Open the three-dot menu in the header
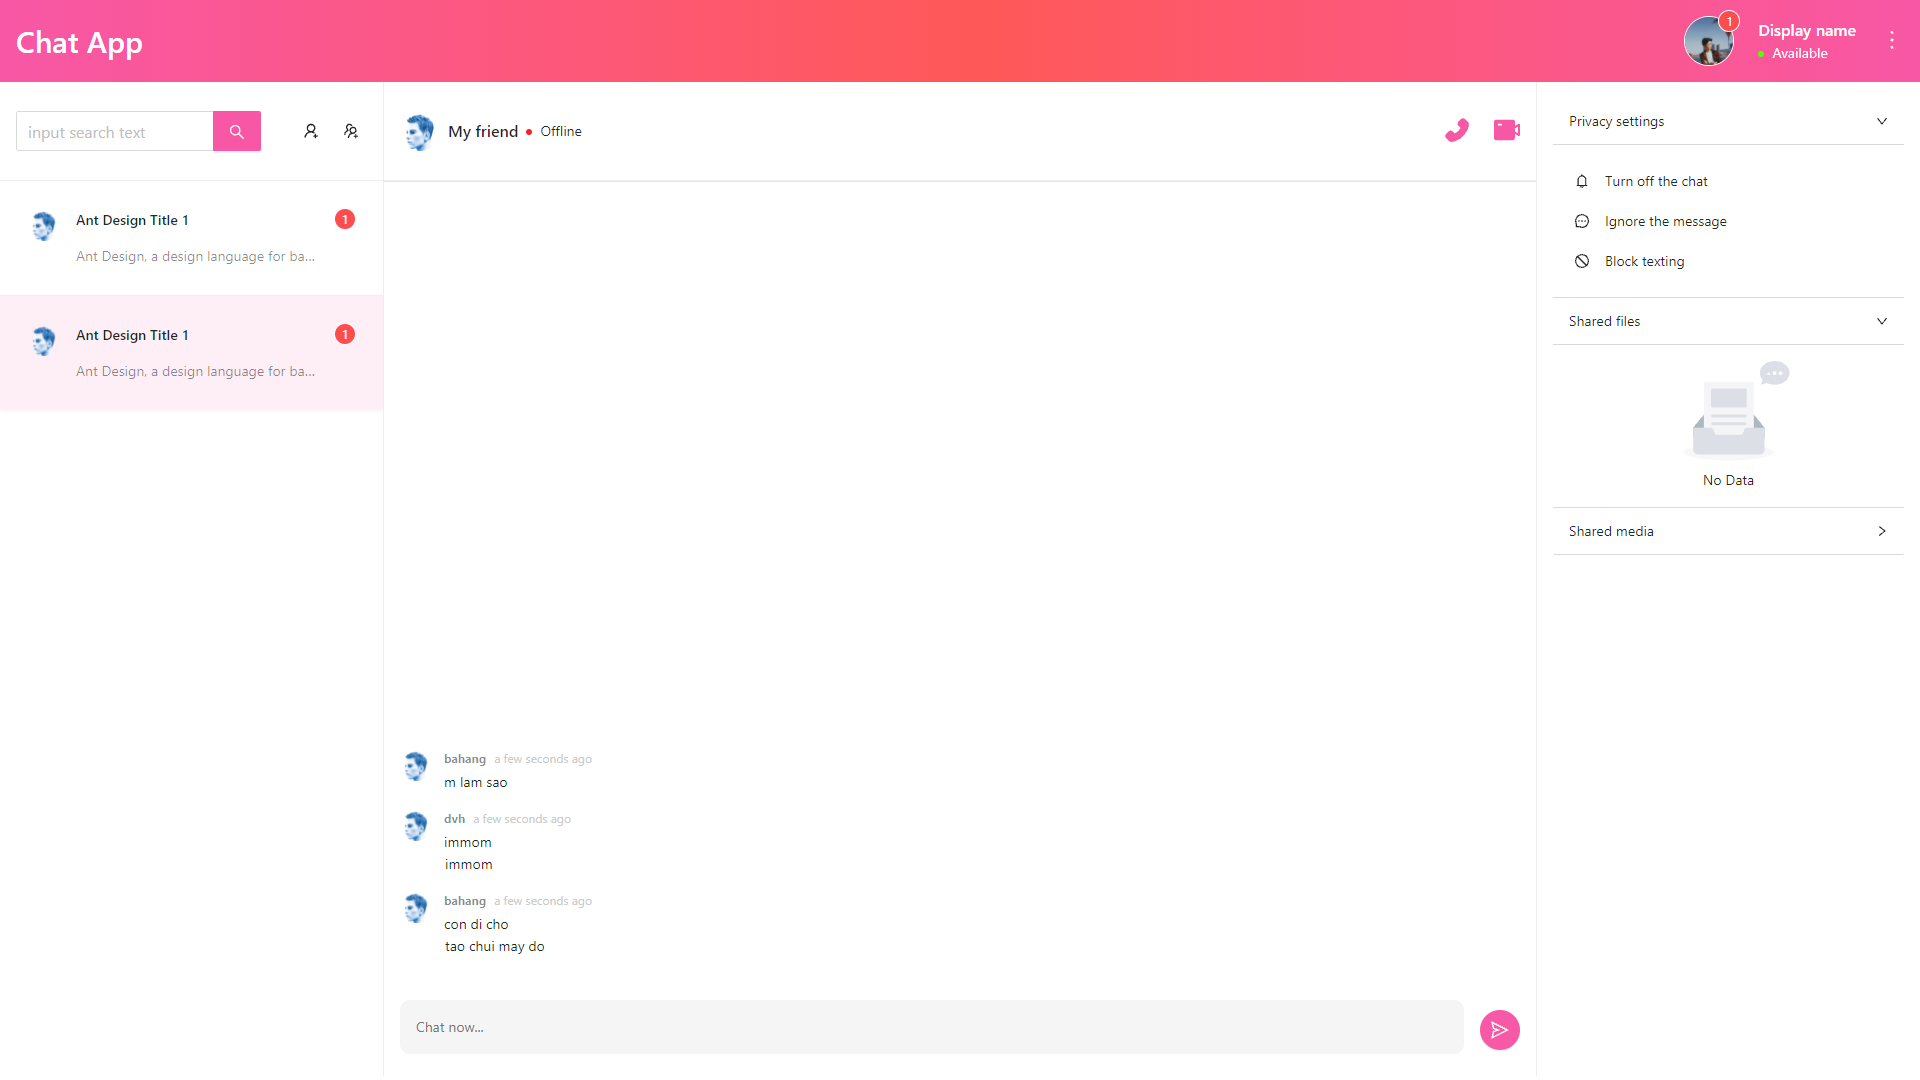 tap(1892, 40)
